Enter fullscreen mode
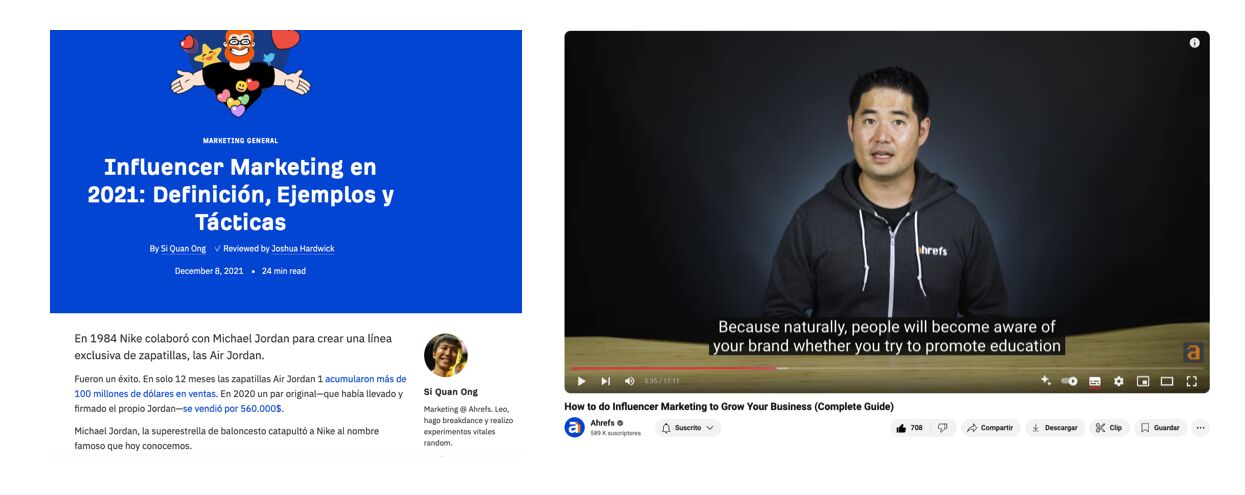The width and height of the screenshot is (1245, 495). [1191, 381]
